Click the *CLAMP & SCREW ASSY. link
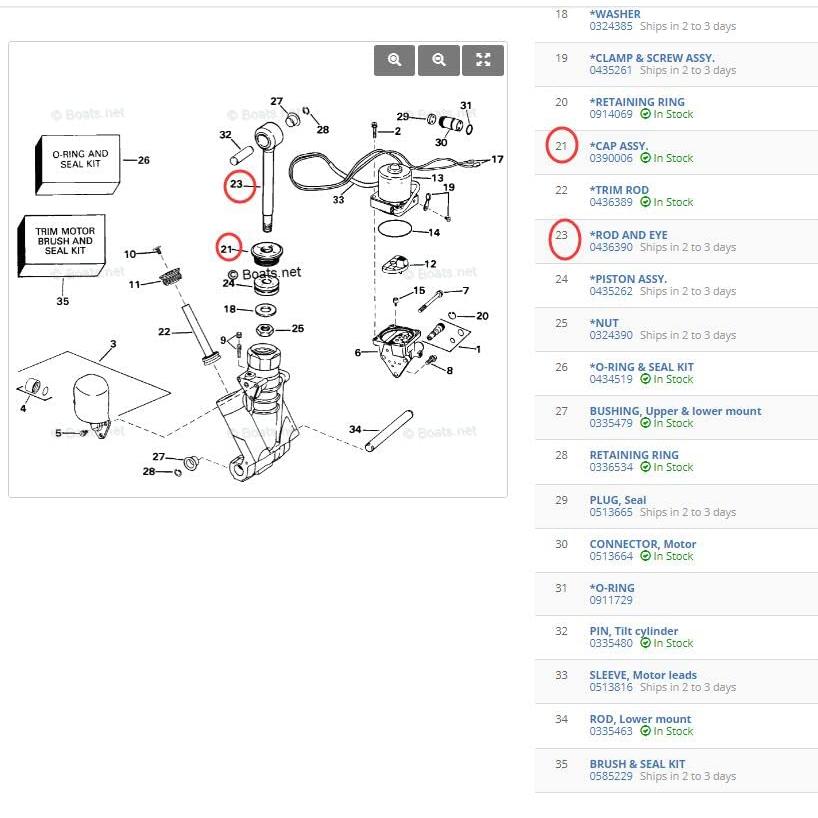818x818 pixels. pos(652,58)
